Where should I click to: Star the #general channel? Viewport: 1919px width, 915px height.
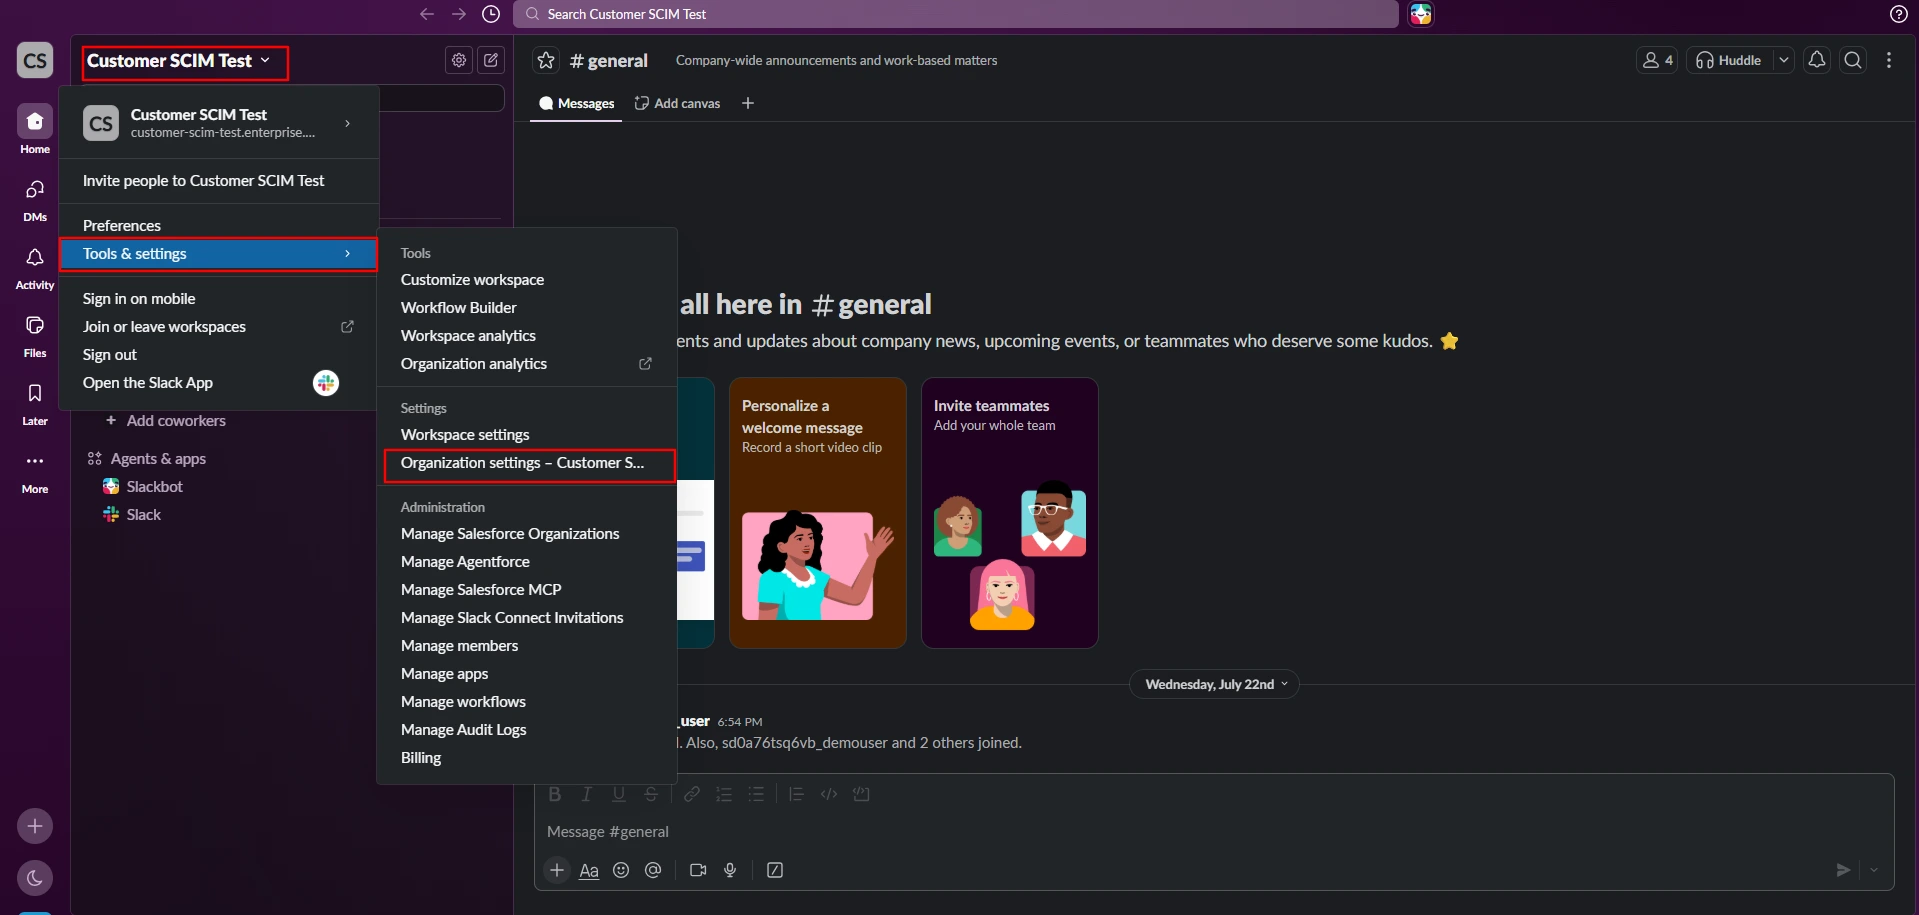click(x=546, y=60)
